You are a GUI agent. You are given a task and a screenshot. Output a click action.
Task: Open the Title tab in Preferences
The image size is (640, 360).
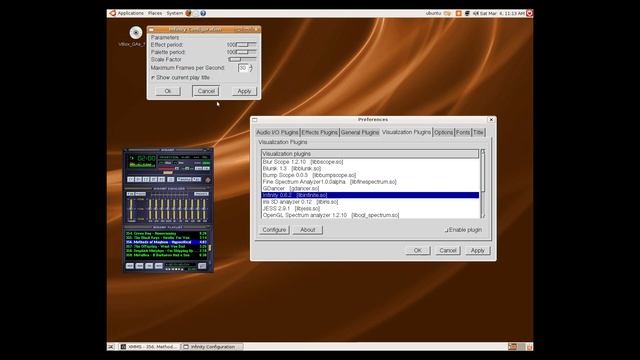click(x=478, y=132)
